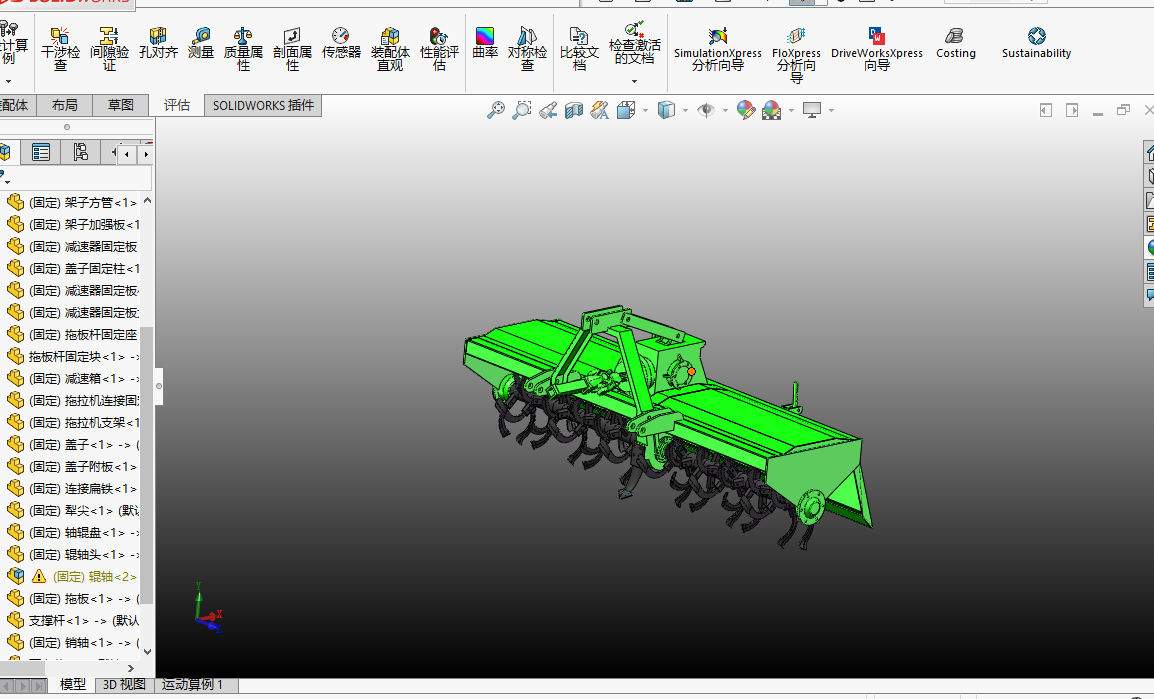Select the 孔对齐 hole alignment tool

158,43
